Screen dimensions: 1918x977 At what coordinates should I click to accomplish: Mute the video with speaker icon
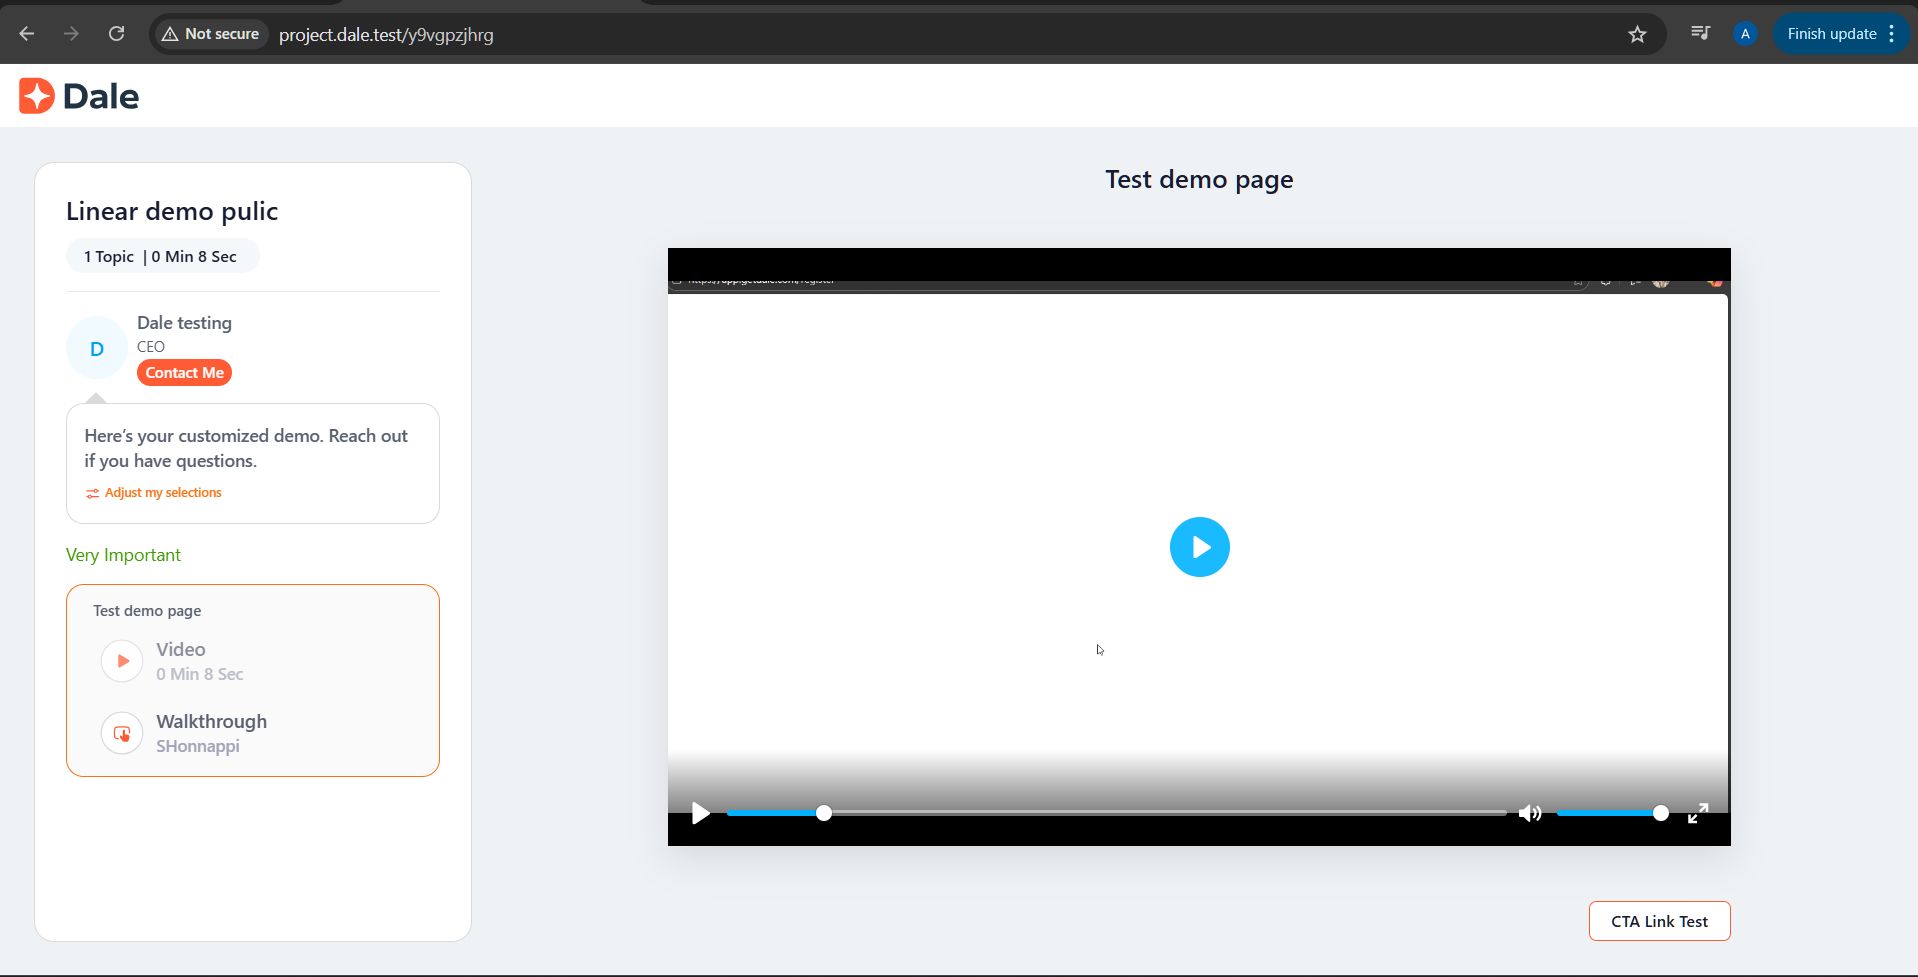tap(1530, 813)
